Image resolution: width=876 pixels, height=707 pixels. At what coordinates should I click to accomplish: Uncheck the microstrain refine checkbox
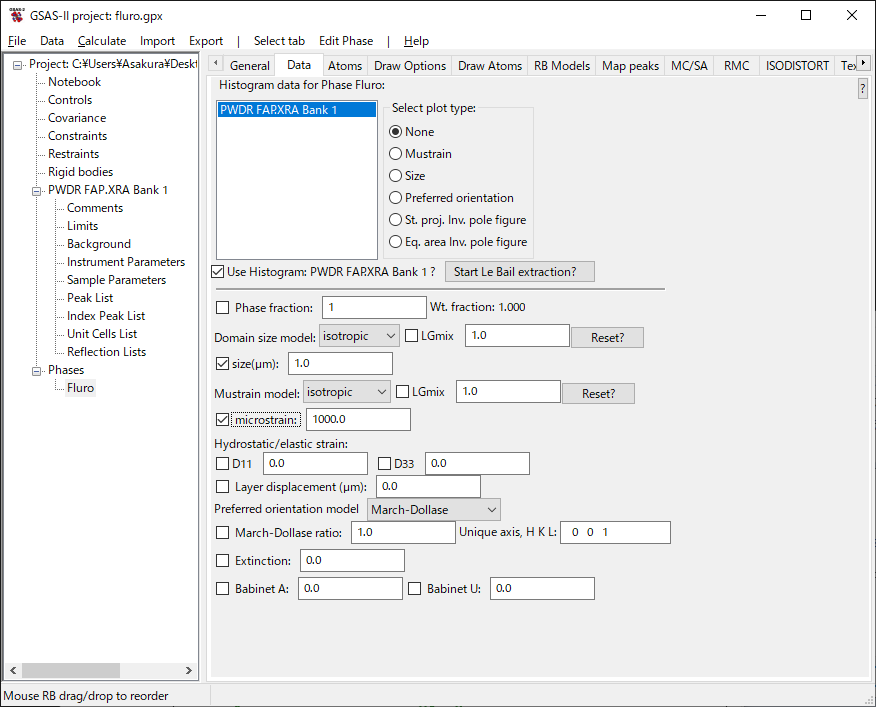coord(222,420)
